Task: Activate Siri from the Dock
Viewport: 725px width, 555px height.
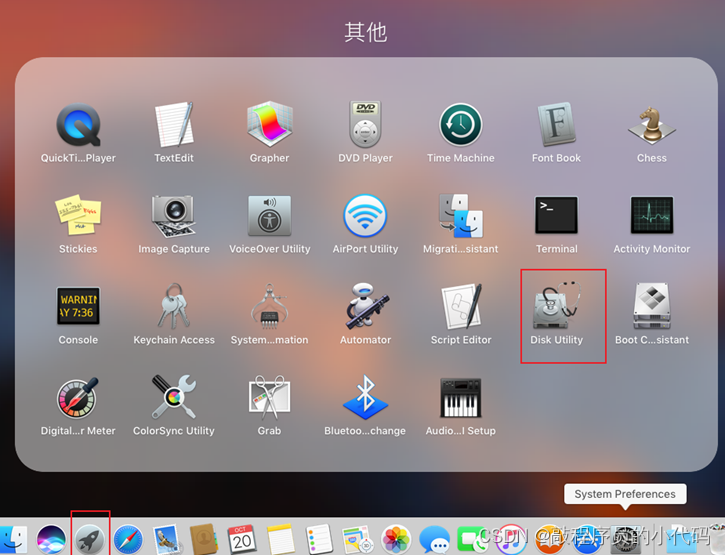Action: tap(51, 539)
